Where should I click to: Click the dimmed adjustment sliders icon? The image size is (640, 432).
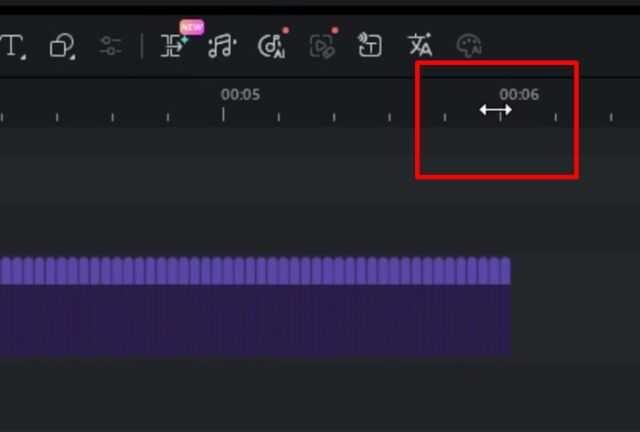coord(110,46)
